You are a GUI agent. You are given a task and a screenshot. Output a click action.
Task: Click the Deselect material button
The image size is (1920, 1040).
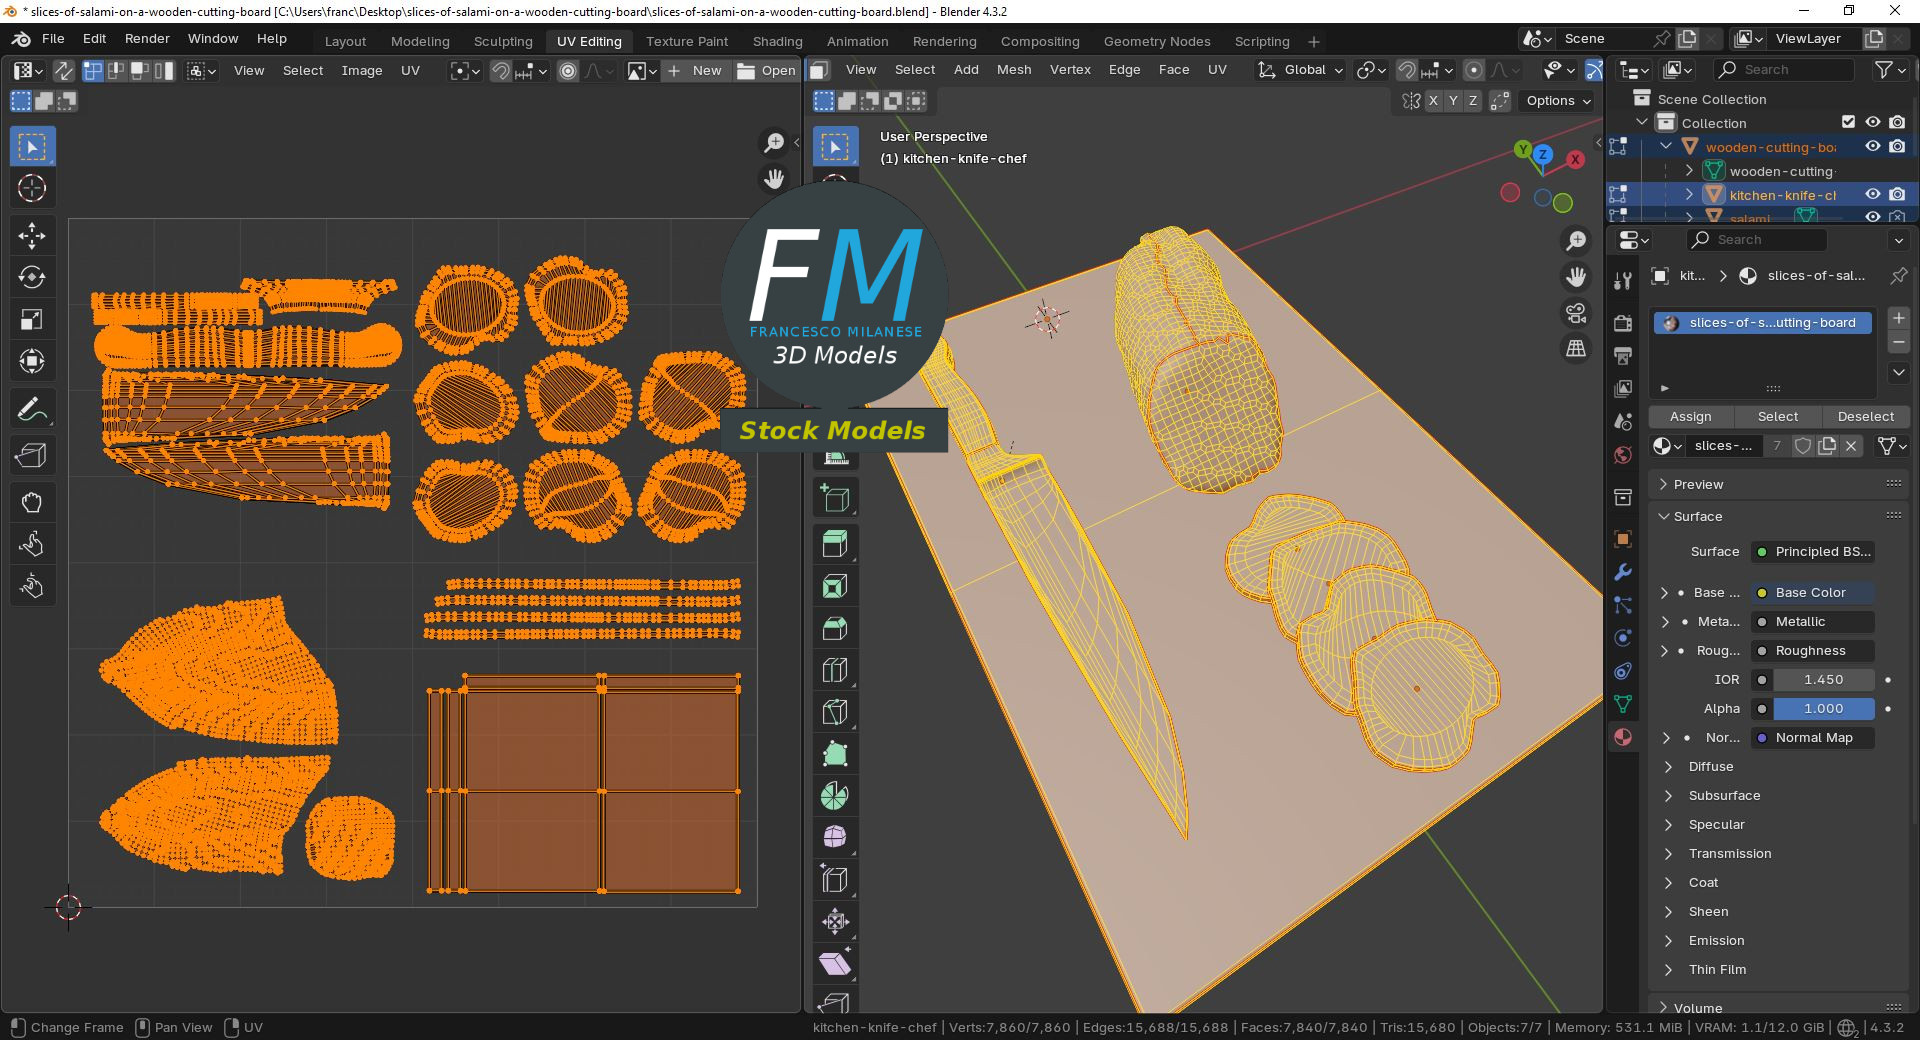click(x=1866, y=417)
